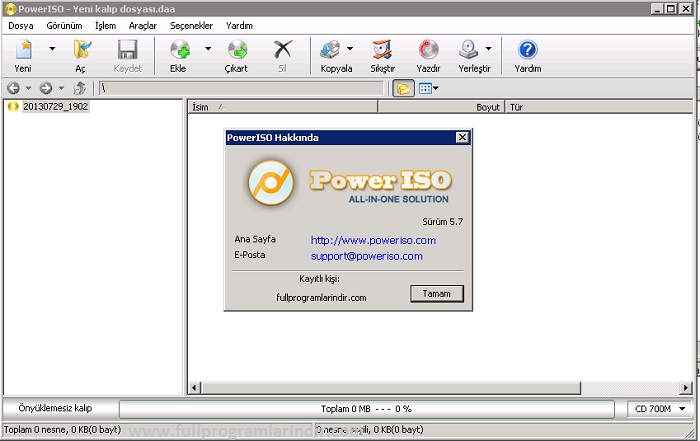The height and width of the screenshot is (441, 700).
Task: Expand the Yeni button dropdown arrow
Action: [x=52, y=48]
